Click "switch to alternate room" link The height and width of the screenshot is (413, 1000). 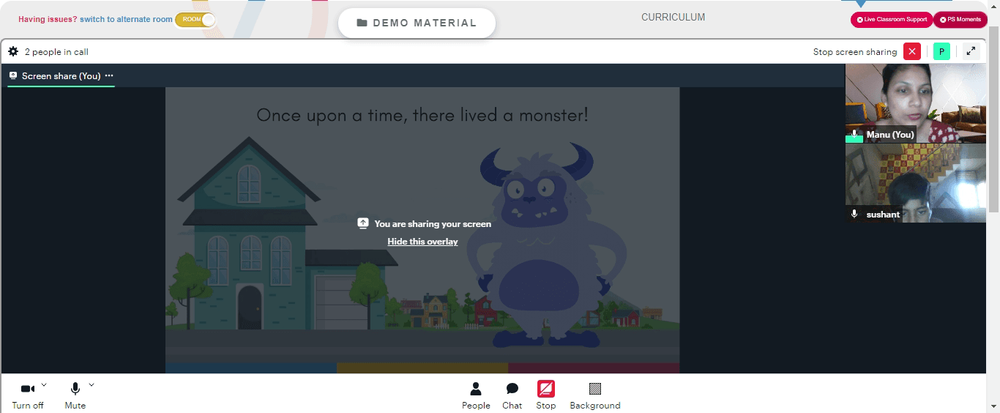point(126,19)
